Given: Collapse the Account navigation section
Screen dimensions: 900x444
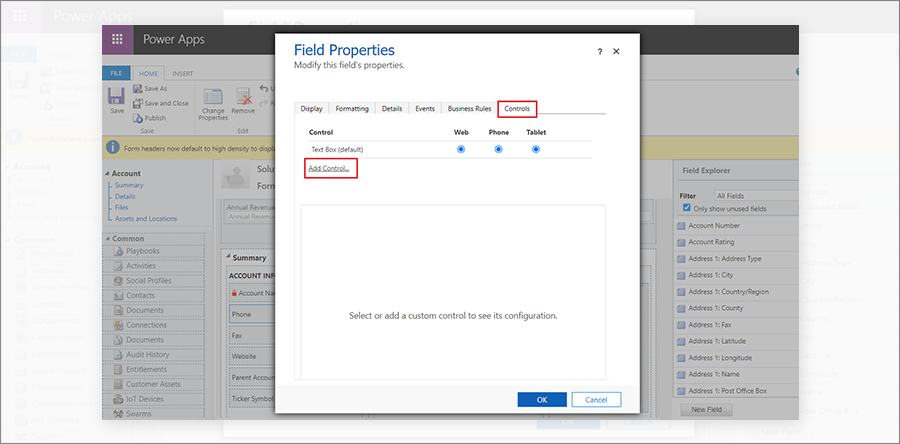Looking at the screenshot, I should [x=108, y=174].
